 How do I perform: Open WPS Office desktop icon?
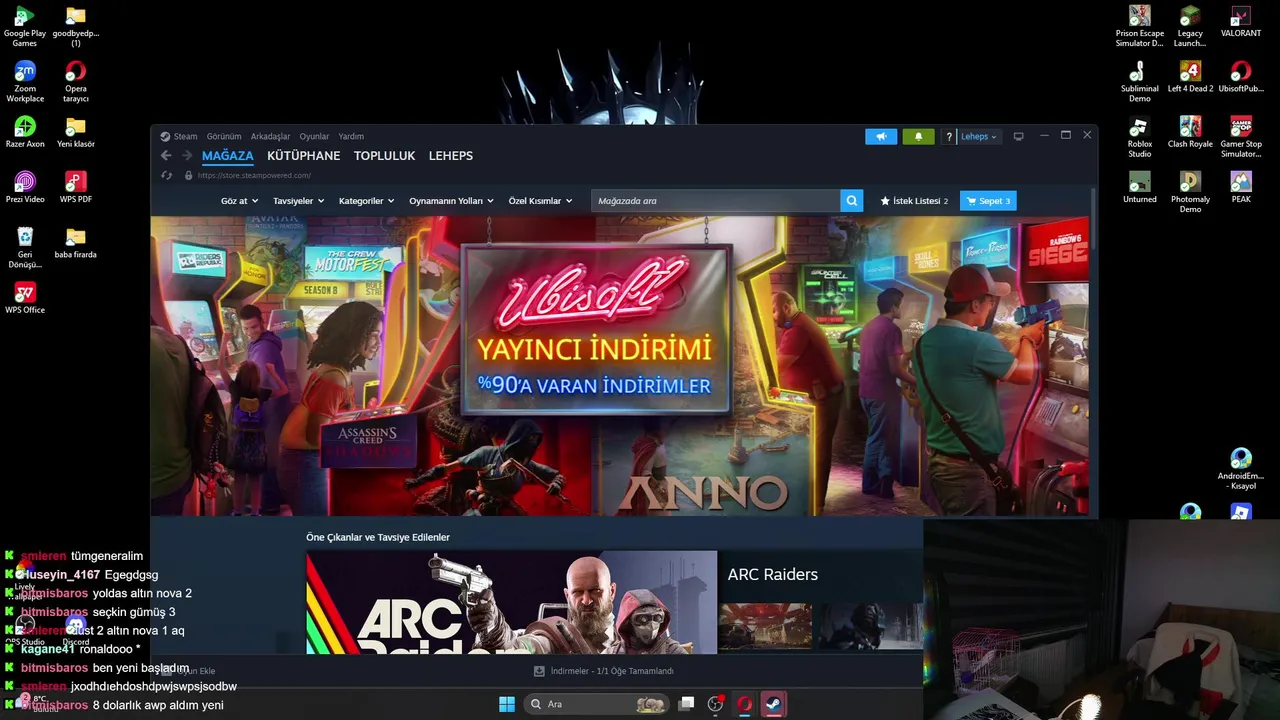25,298
